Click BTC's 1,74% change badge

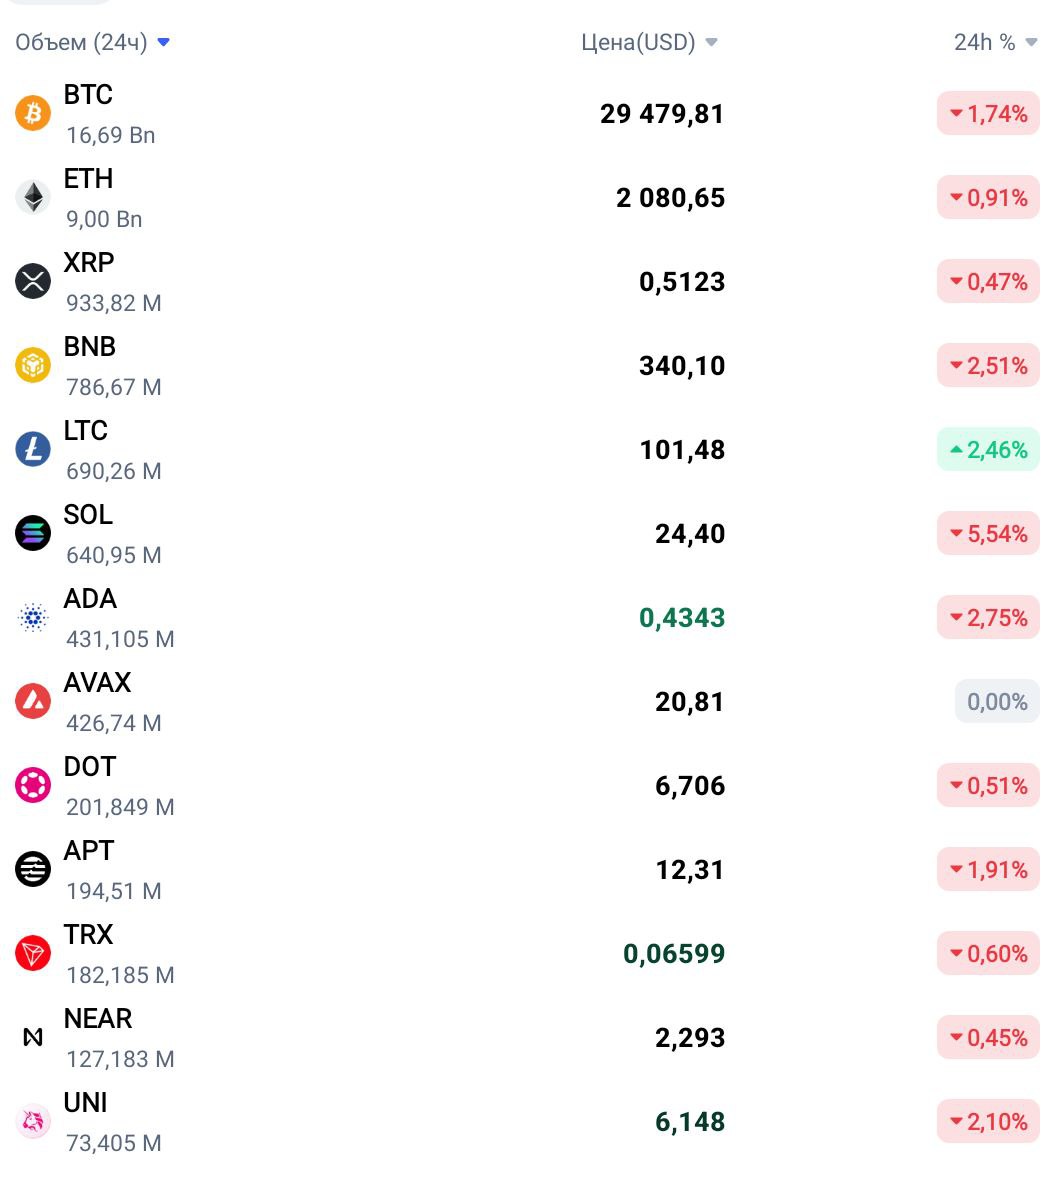(988, 113)
